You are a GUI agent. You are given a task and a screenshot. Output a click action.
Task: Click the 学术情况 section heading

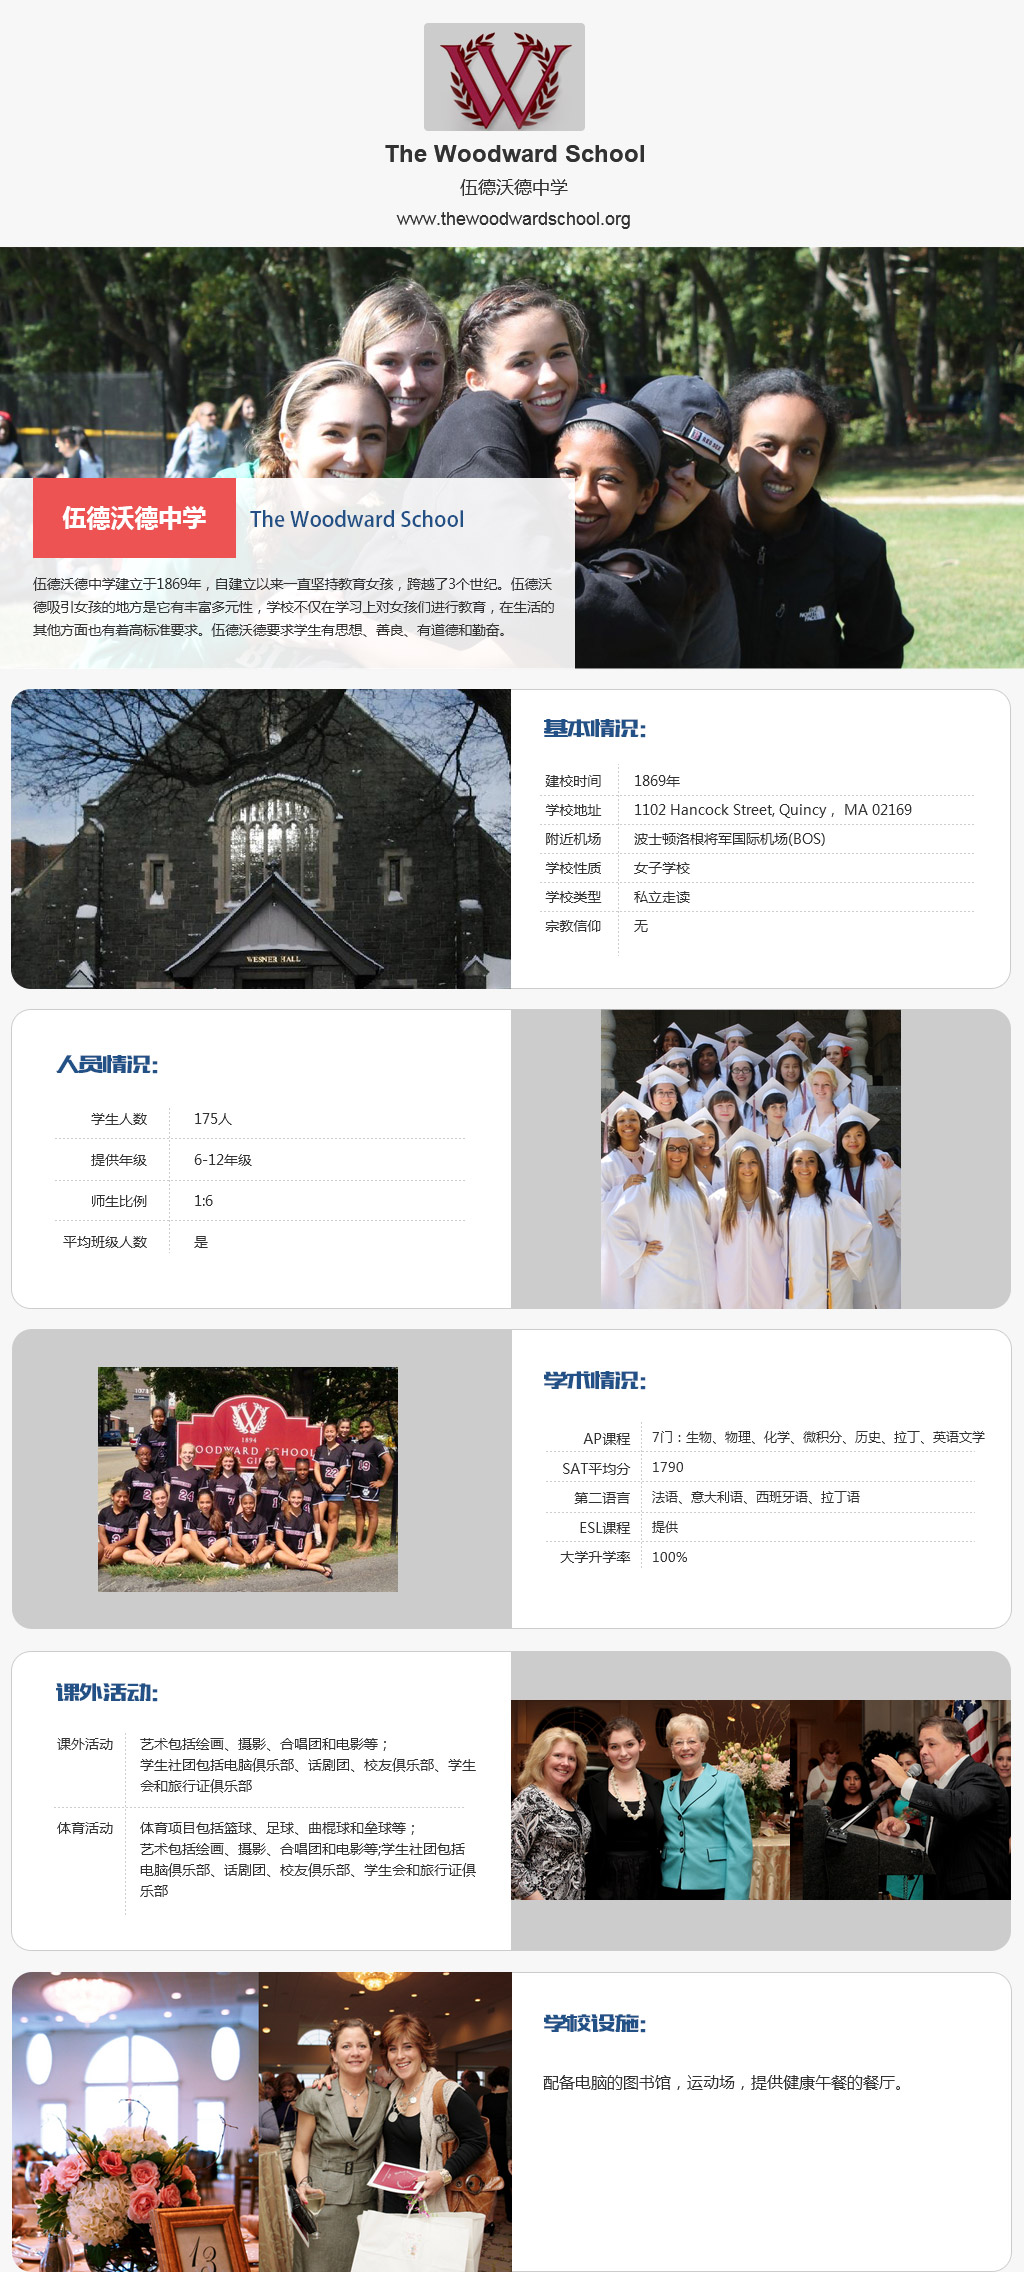click(x=594, y=1381)
